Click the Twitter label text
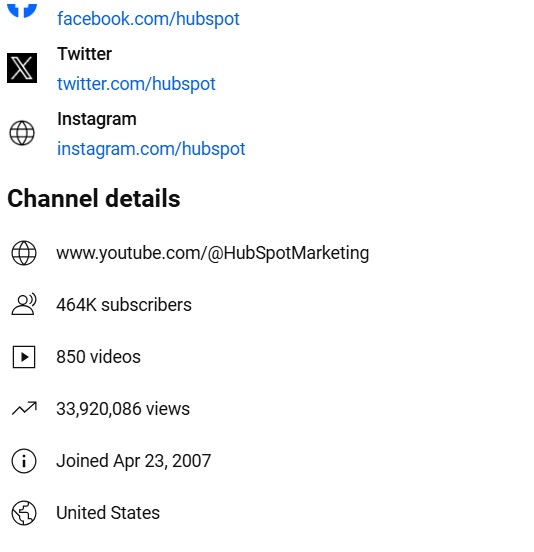This screenshot has width=534, height=552. coord(84,54)
